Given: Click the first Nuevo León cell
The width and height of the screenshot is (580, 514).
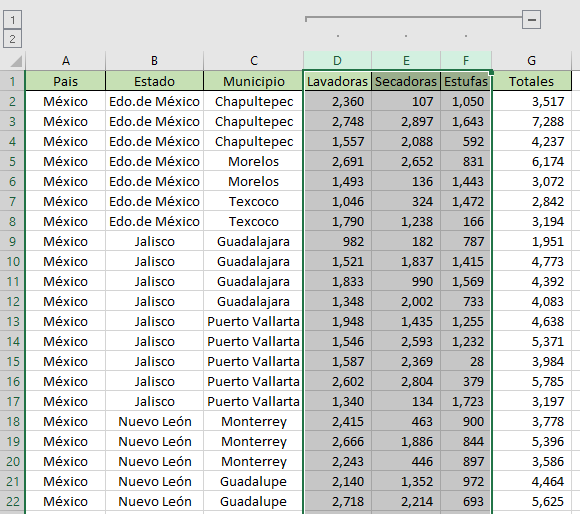Looking at the screenshot, I should pyautogui.click(x=154, y=421).
